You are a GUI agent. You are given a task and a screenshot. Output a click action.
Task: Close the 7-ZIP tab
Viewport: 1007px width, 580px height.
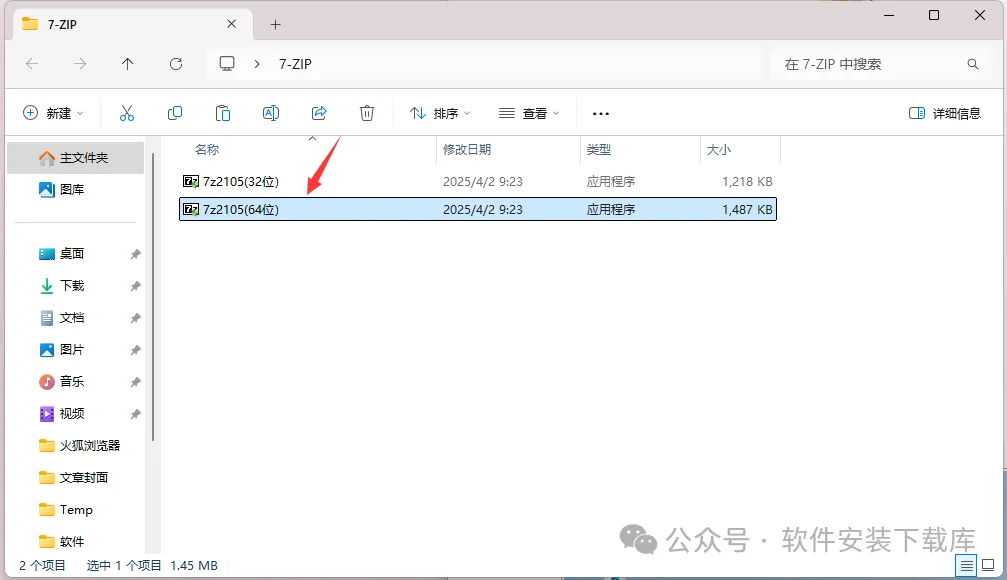tap(232, 24)
